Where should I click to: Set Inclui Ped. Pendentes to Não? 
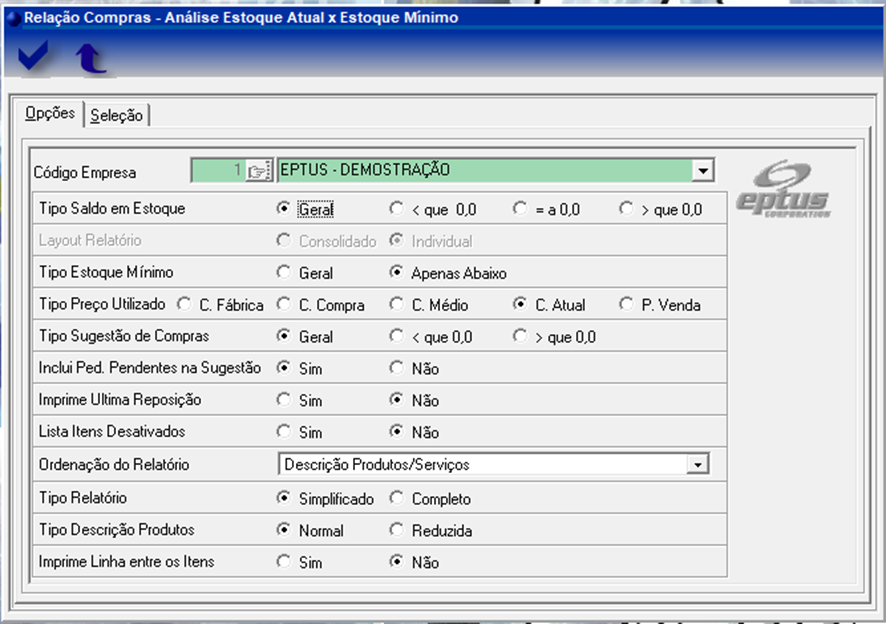tap(396, 369)
